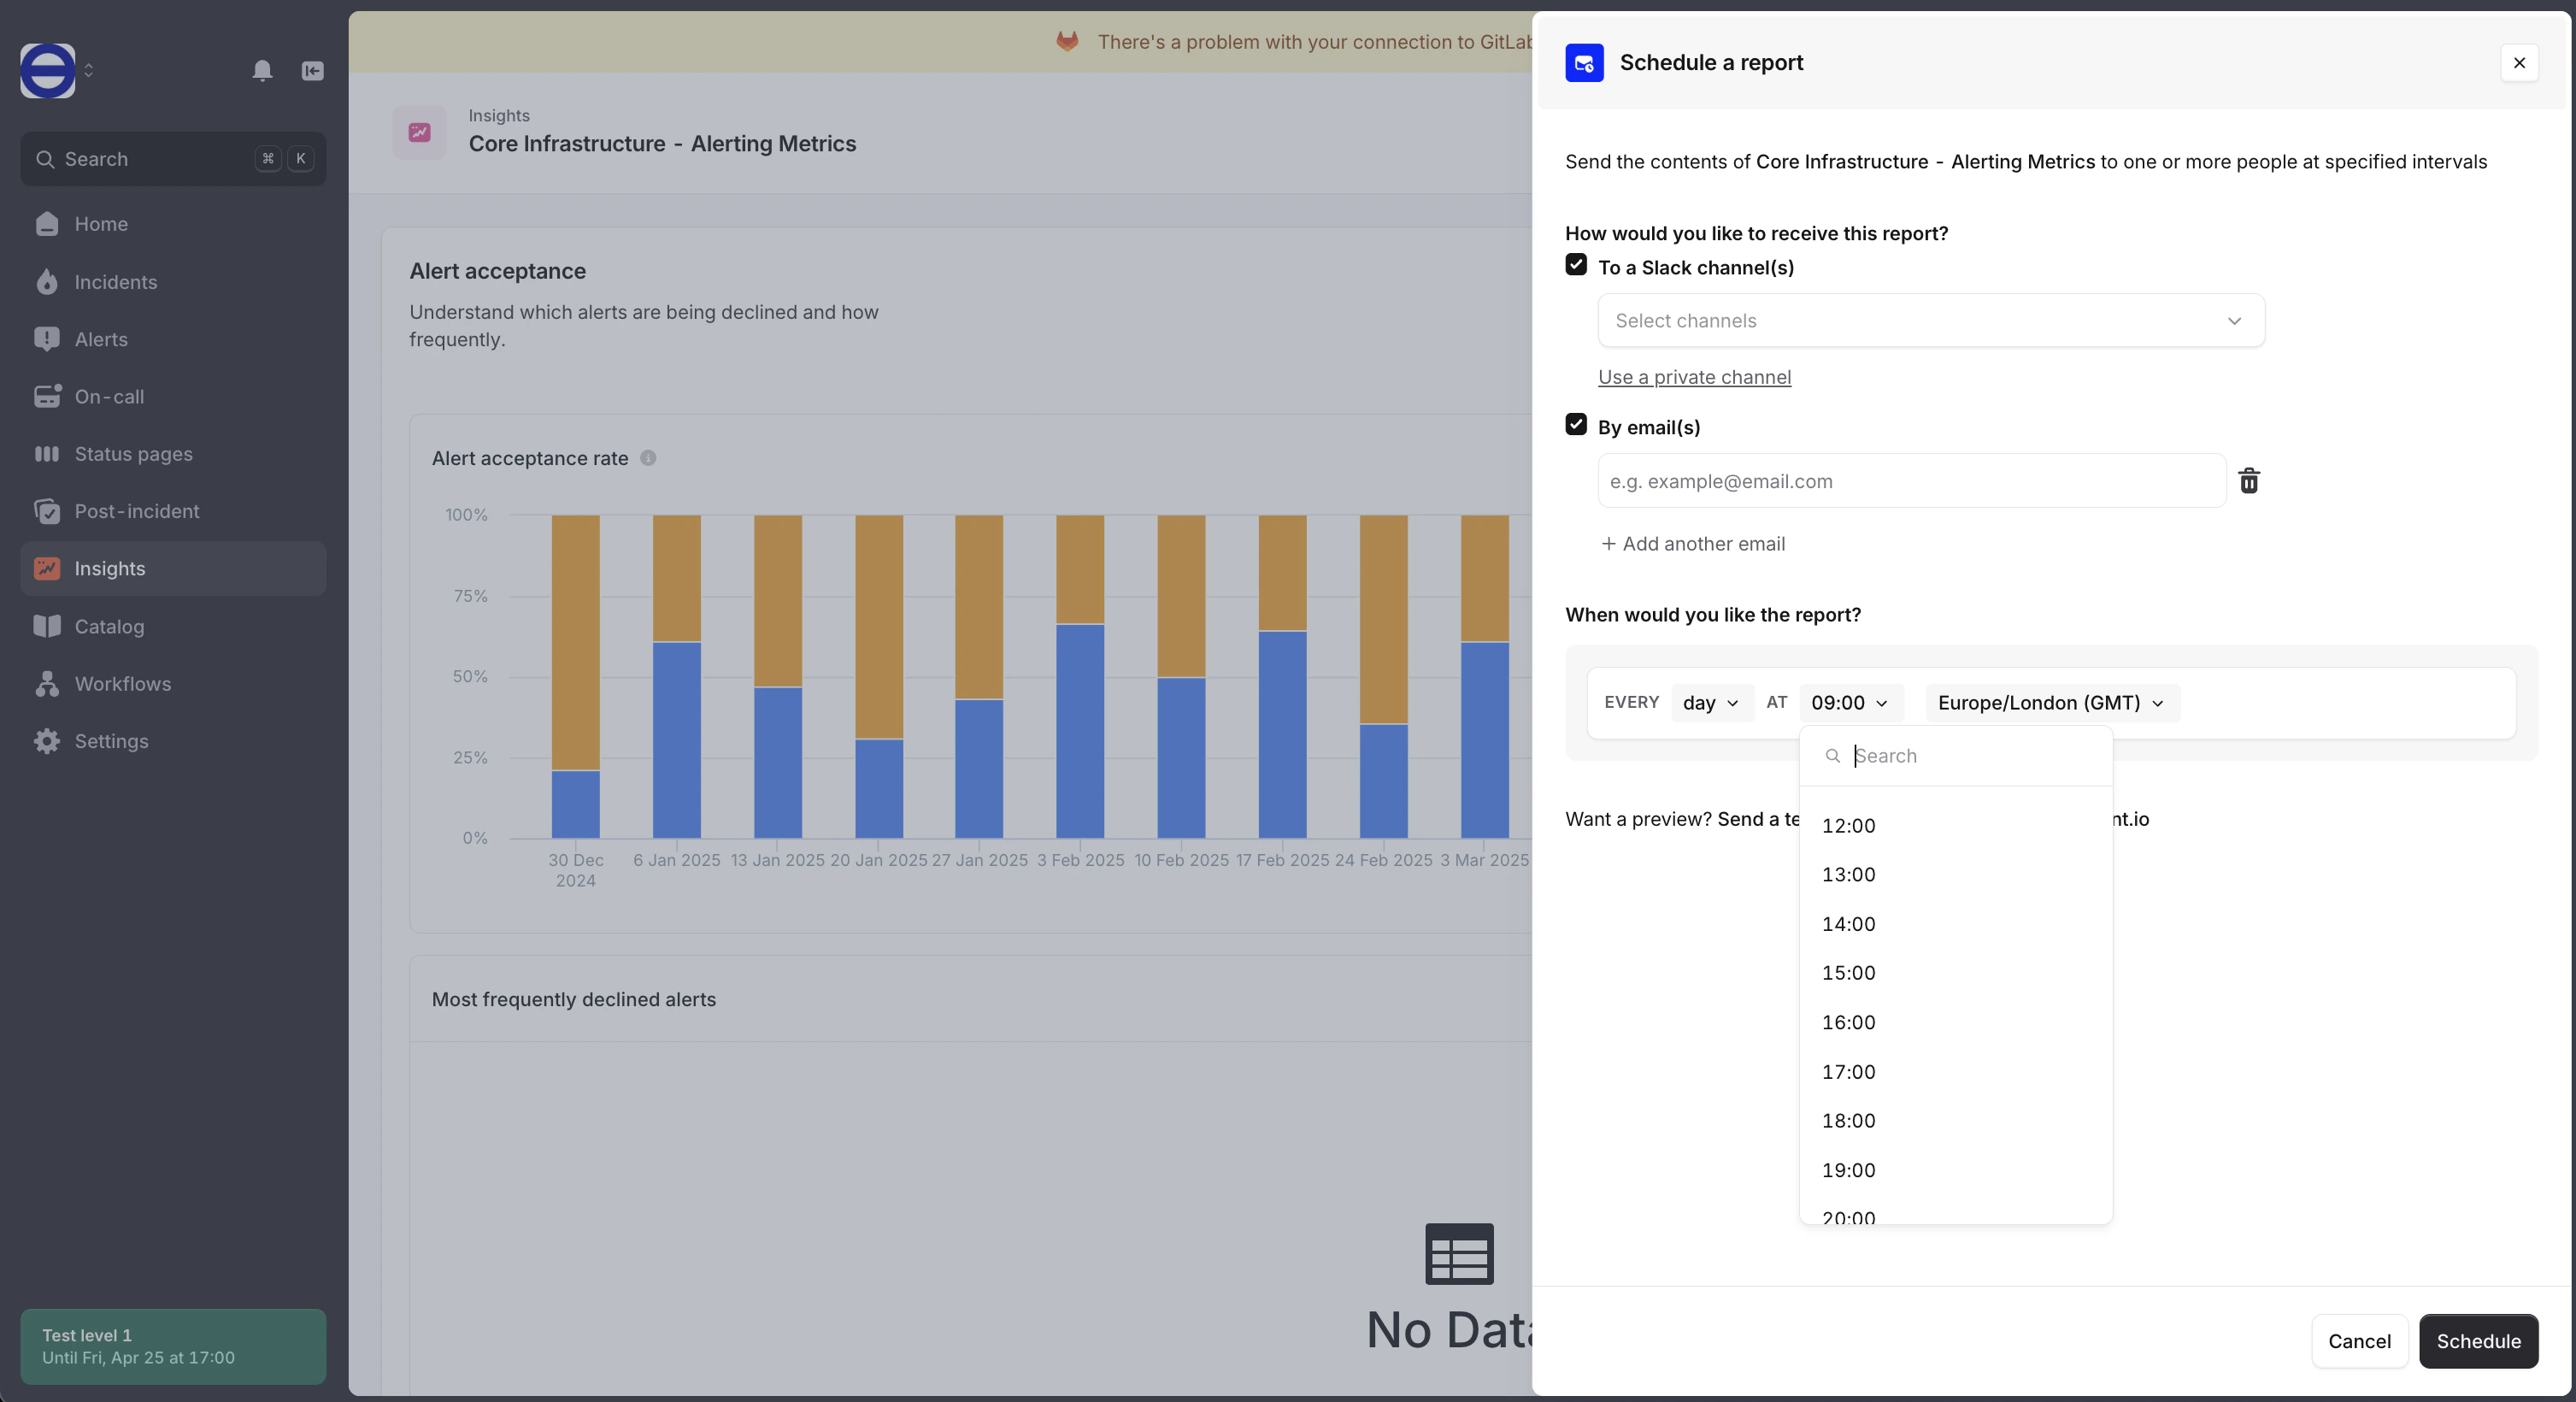Screen dimensions: 2576x1402
Task: Click the Schedule a report header icon
Action: 1584,63
